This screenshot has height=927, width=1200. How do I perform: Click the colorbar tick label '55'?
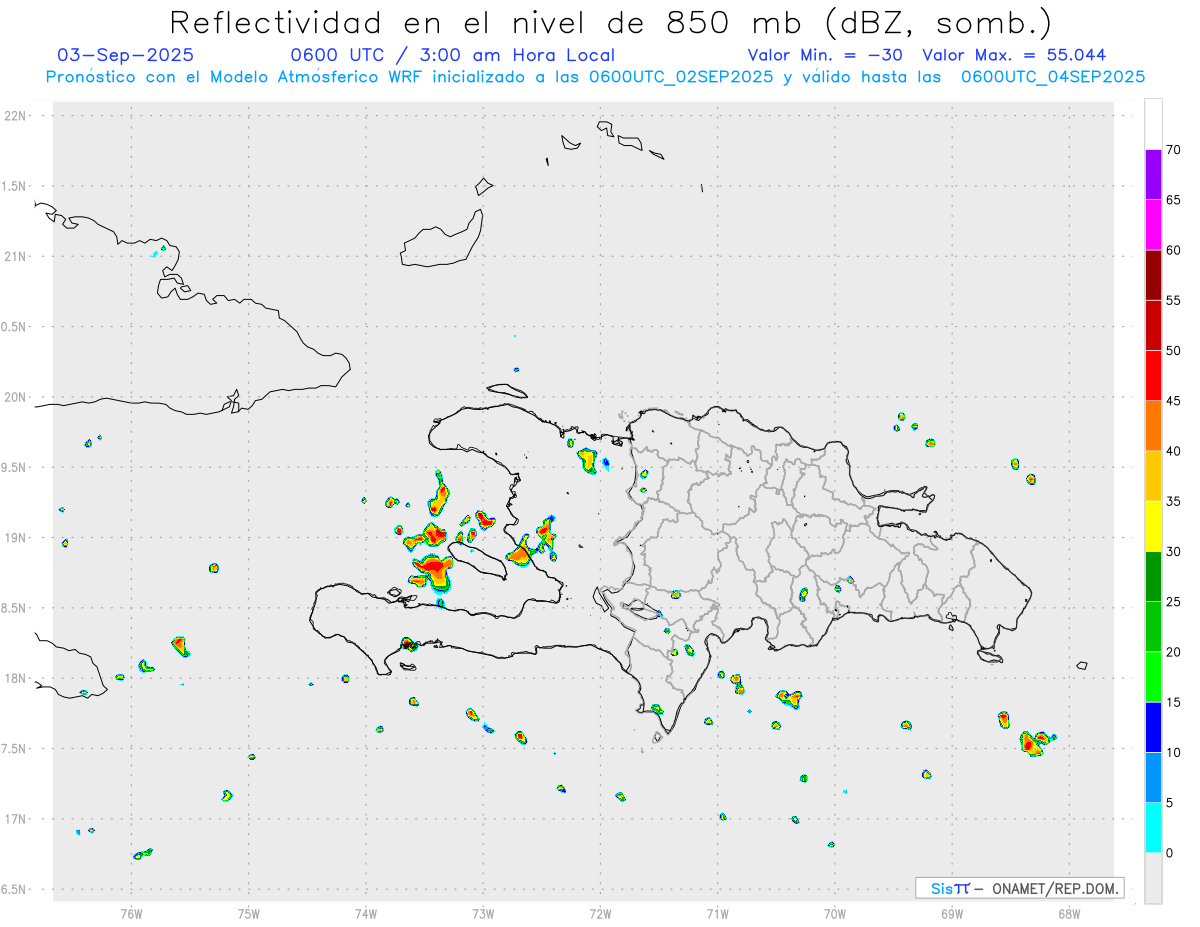point(1173,300)
